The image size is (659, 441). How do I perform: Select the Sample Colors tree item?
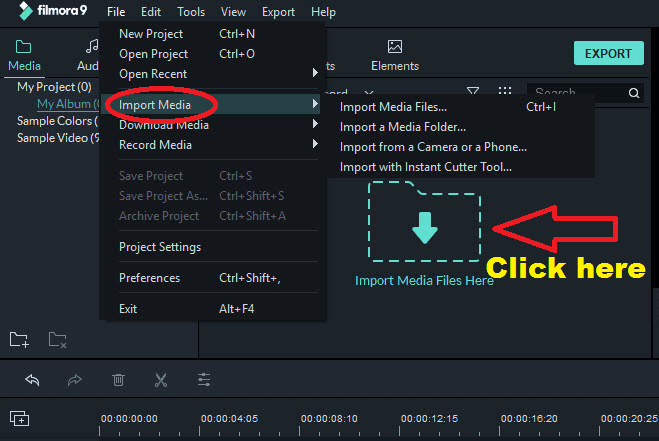57,121
